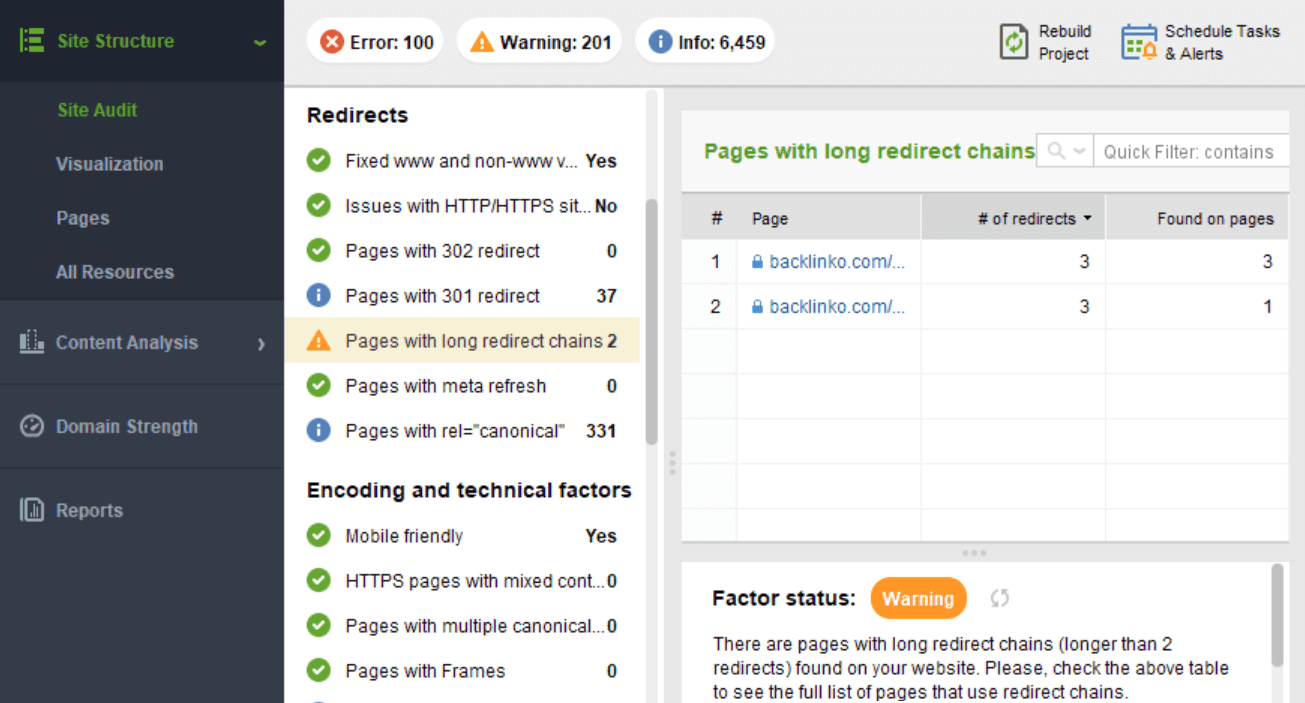Click Found on pages value 1

1267,307
